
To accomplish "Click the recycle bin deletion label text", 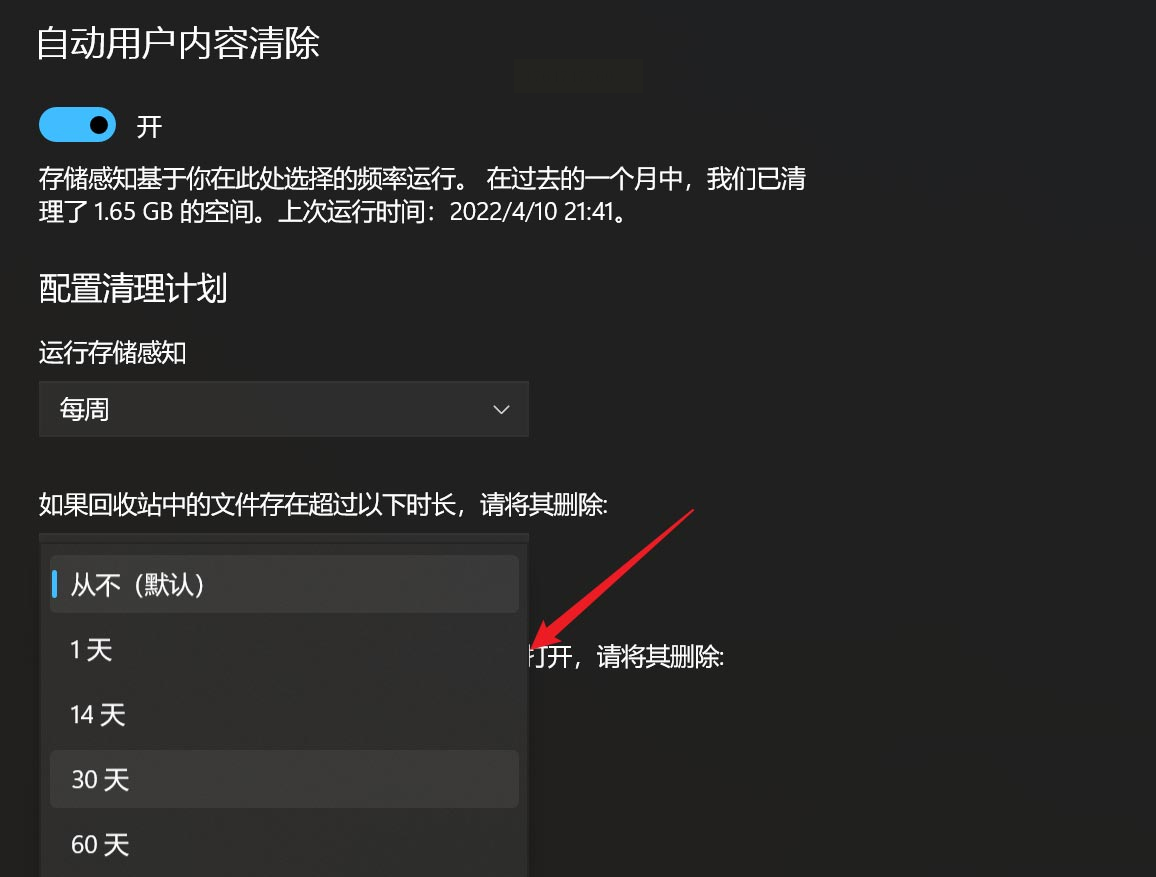I will [x=323, y=505].
